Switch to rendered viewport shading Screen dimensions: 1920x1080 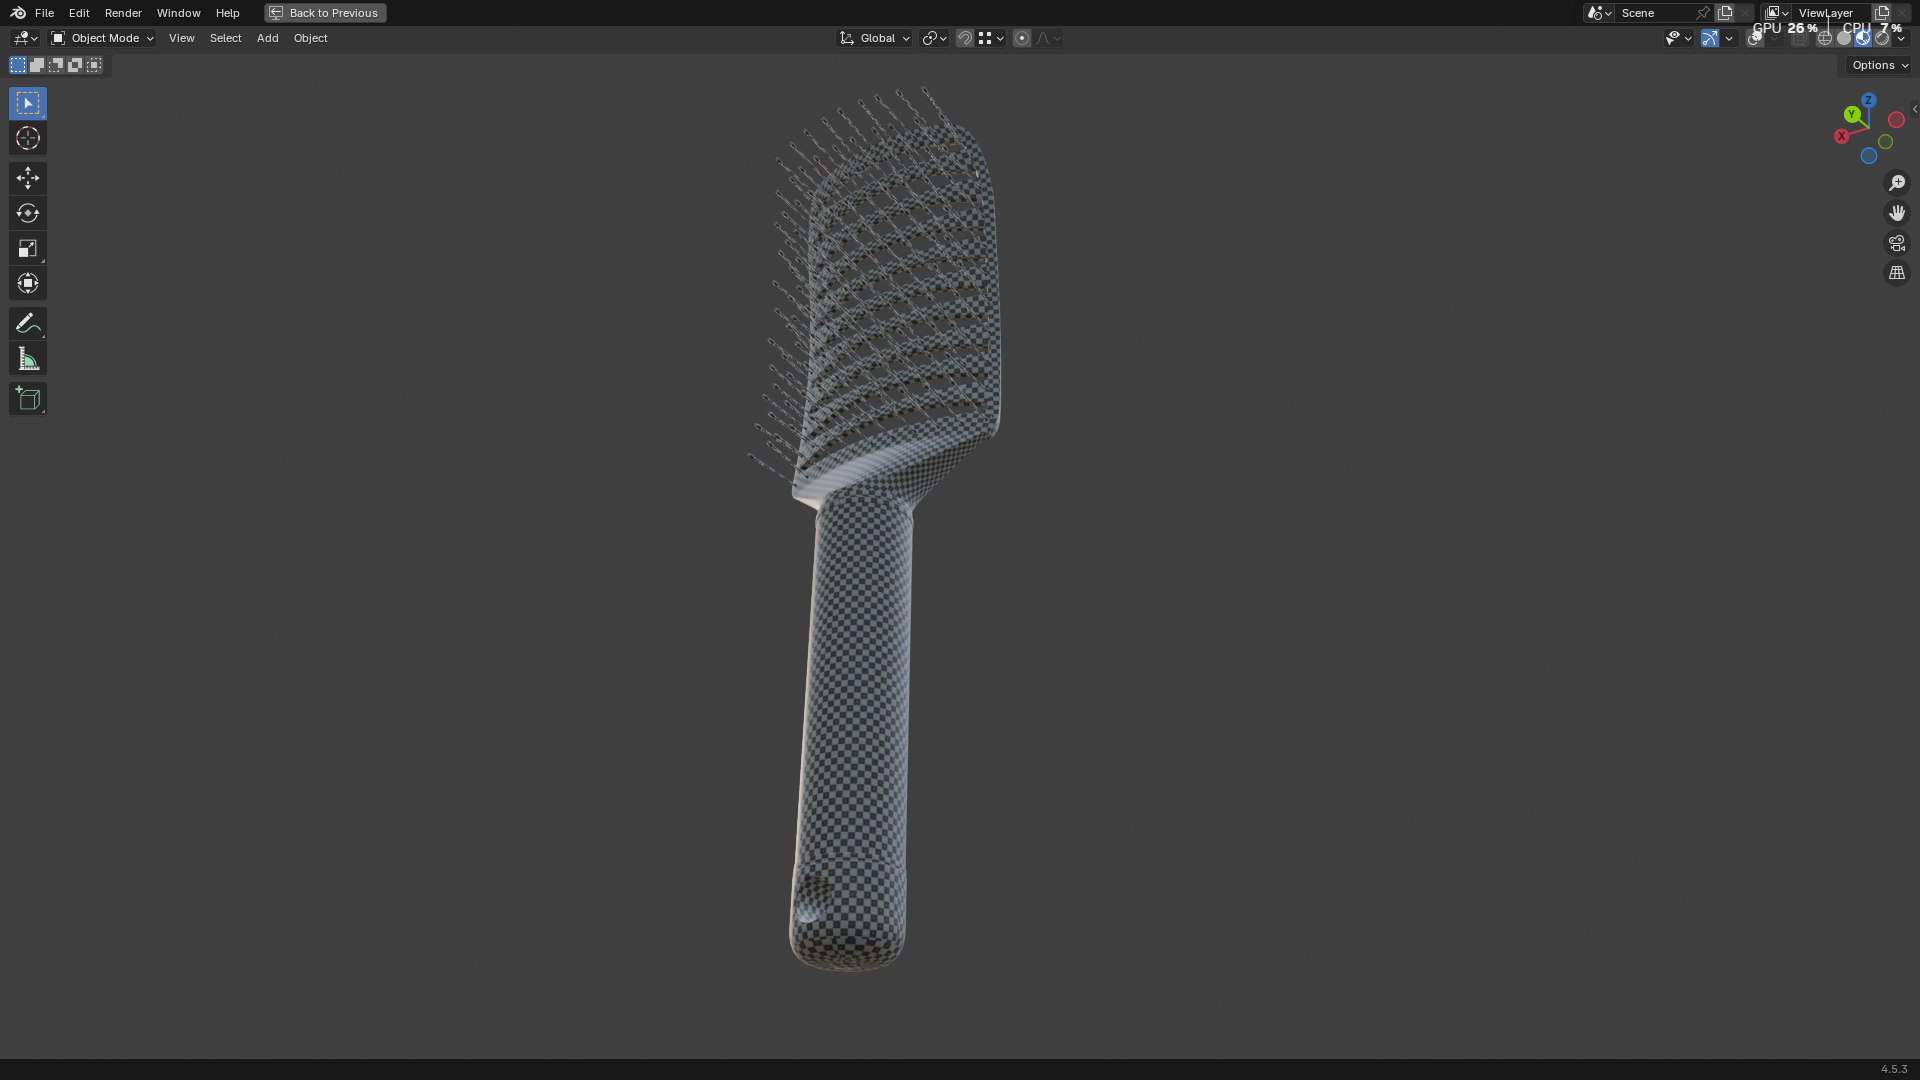click(x=1882, y=38)
